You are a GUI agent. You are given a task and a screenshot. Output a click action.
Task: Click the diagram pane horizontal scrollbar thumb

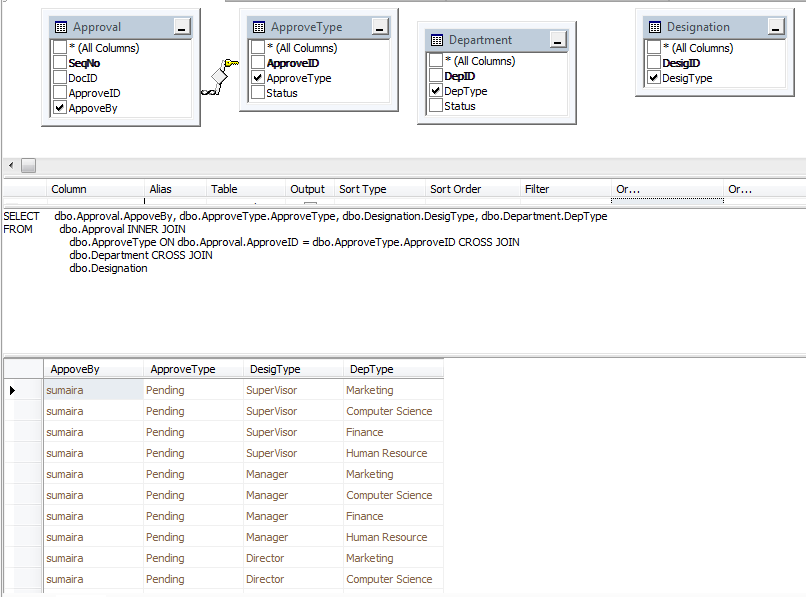point(28,166)
